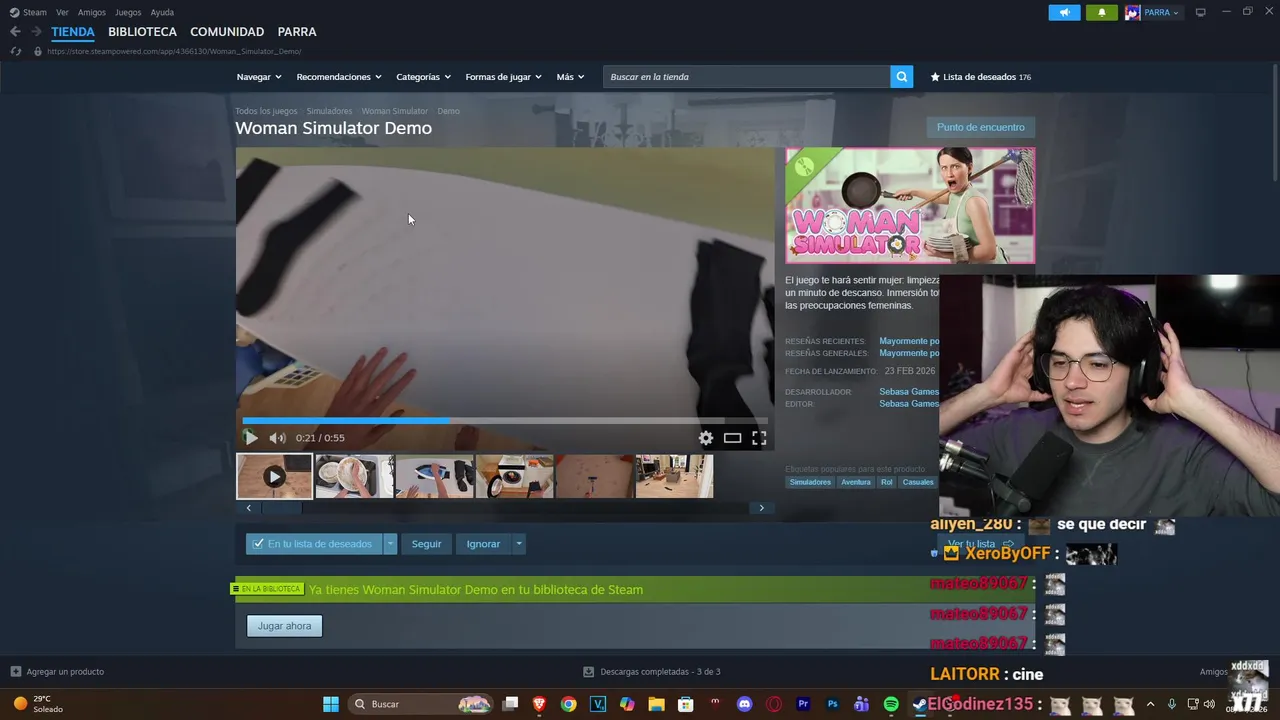
Task: Switch video to theater mode
Action: click(x=733, y=438)
